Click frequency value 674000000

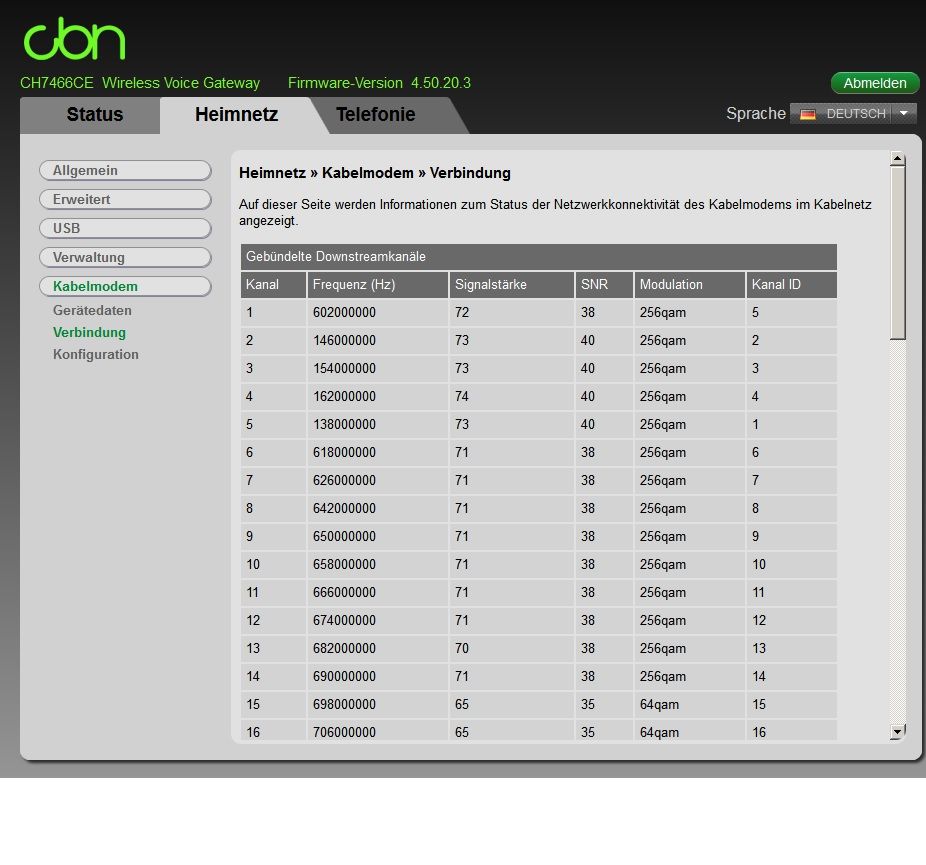(x=344, y=621)
